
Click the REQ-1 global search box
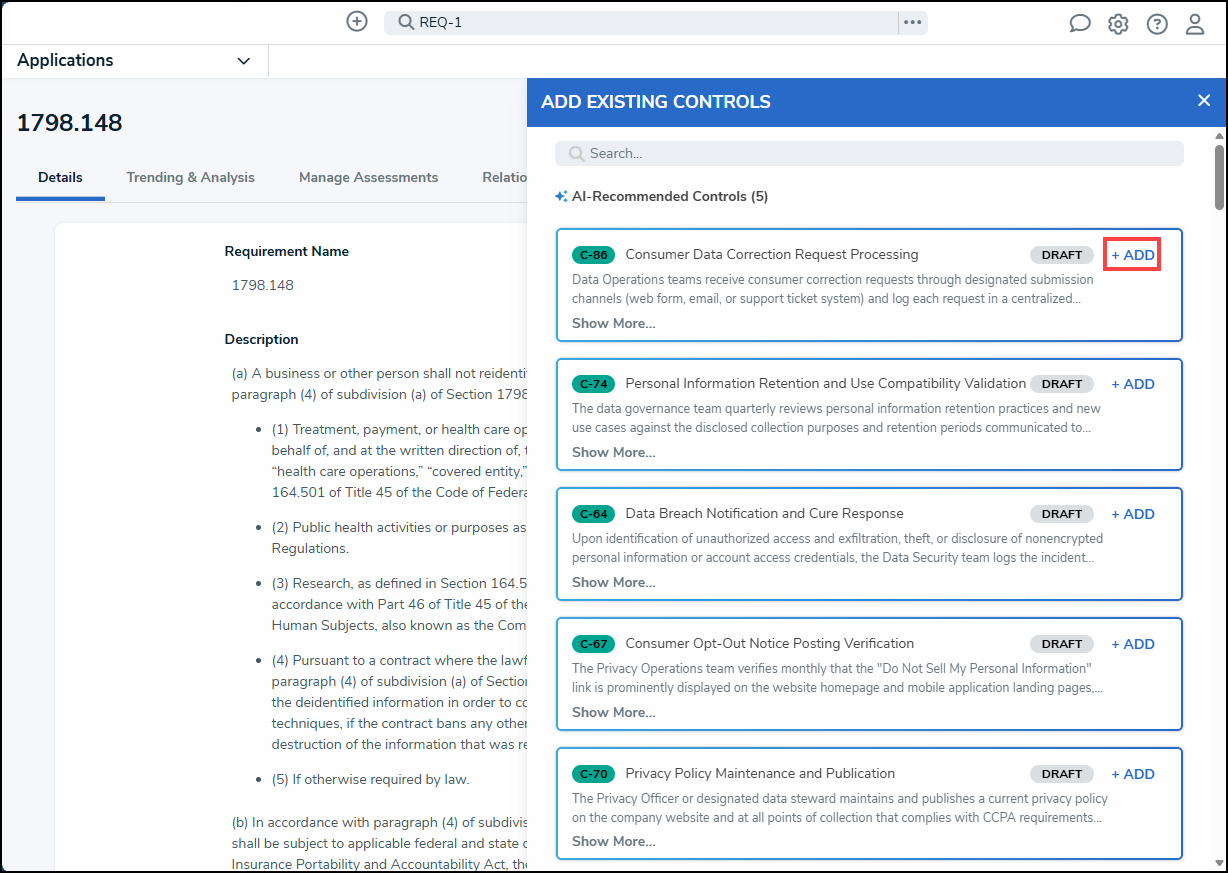pos(641,22)
